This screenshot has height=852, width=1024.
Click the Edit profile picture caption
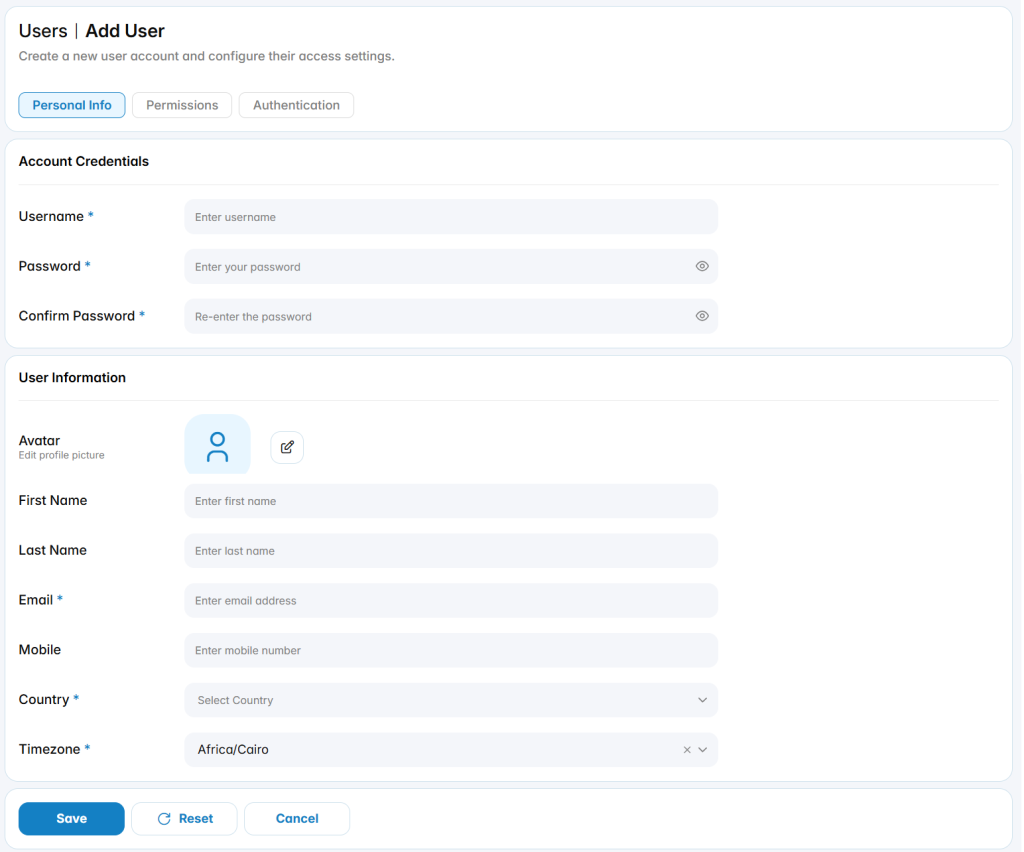click(x=61, y=456)
